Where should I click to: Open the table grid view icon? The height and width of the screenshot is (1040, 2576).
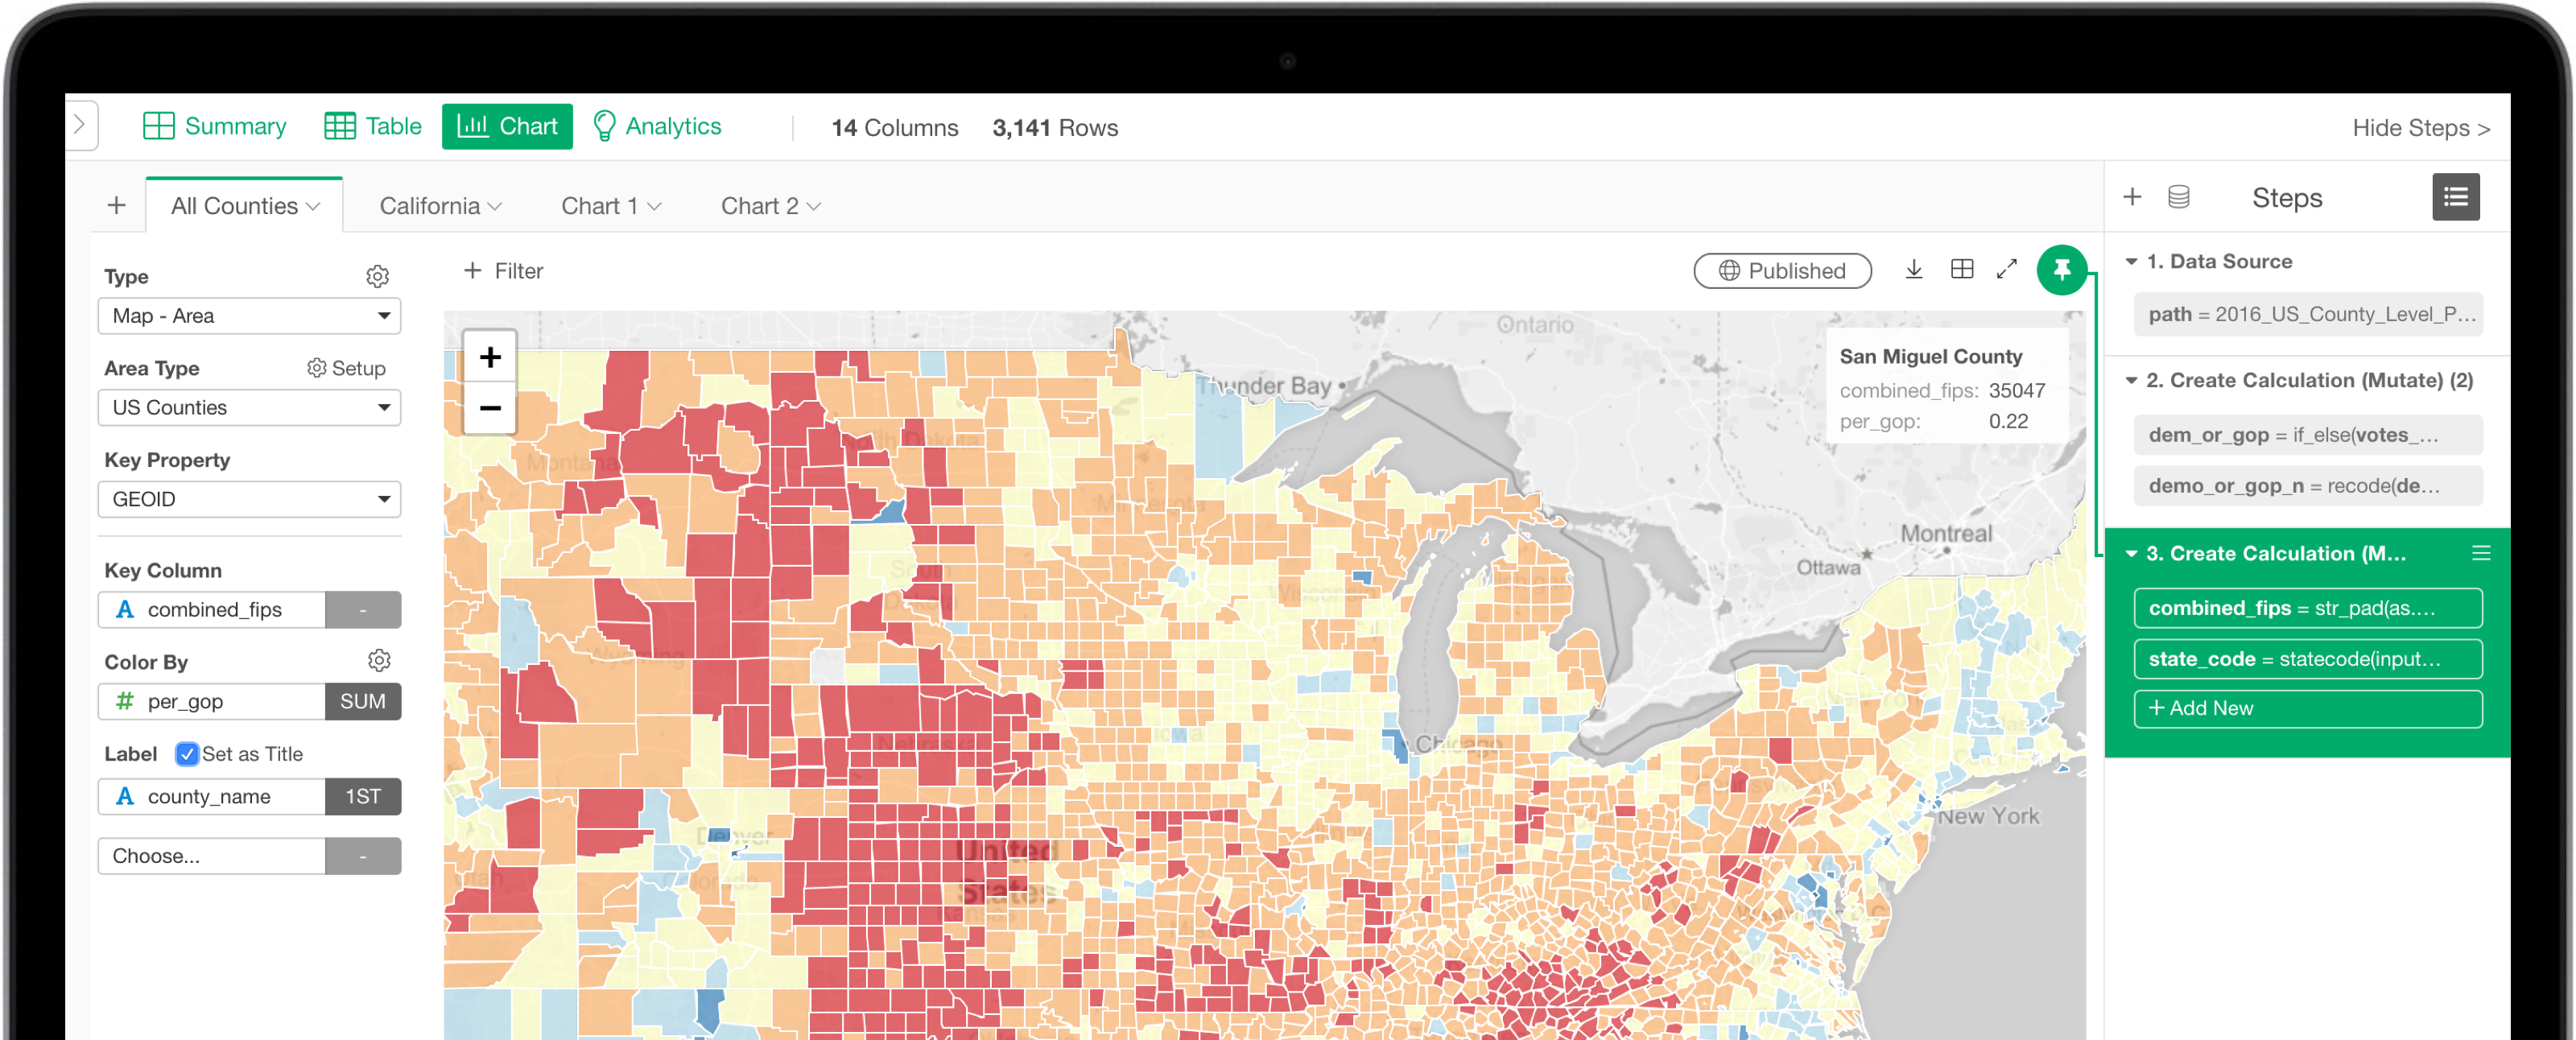click(x=1961, y=270)
